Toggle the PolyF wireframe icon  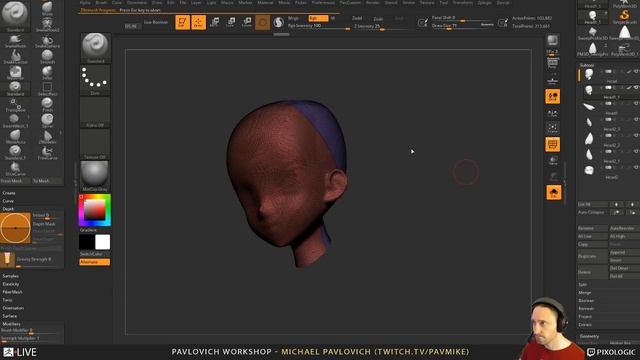coord(553,144)
